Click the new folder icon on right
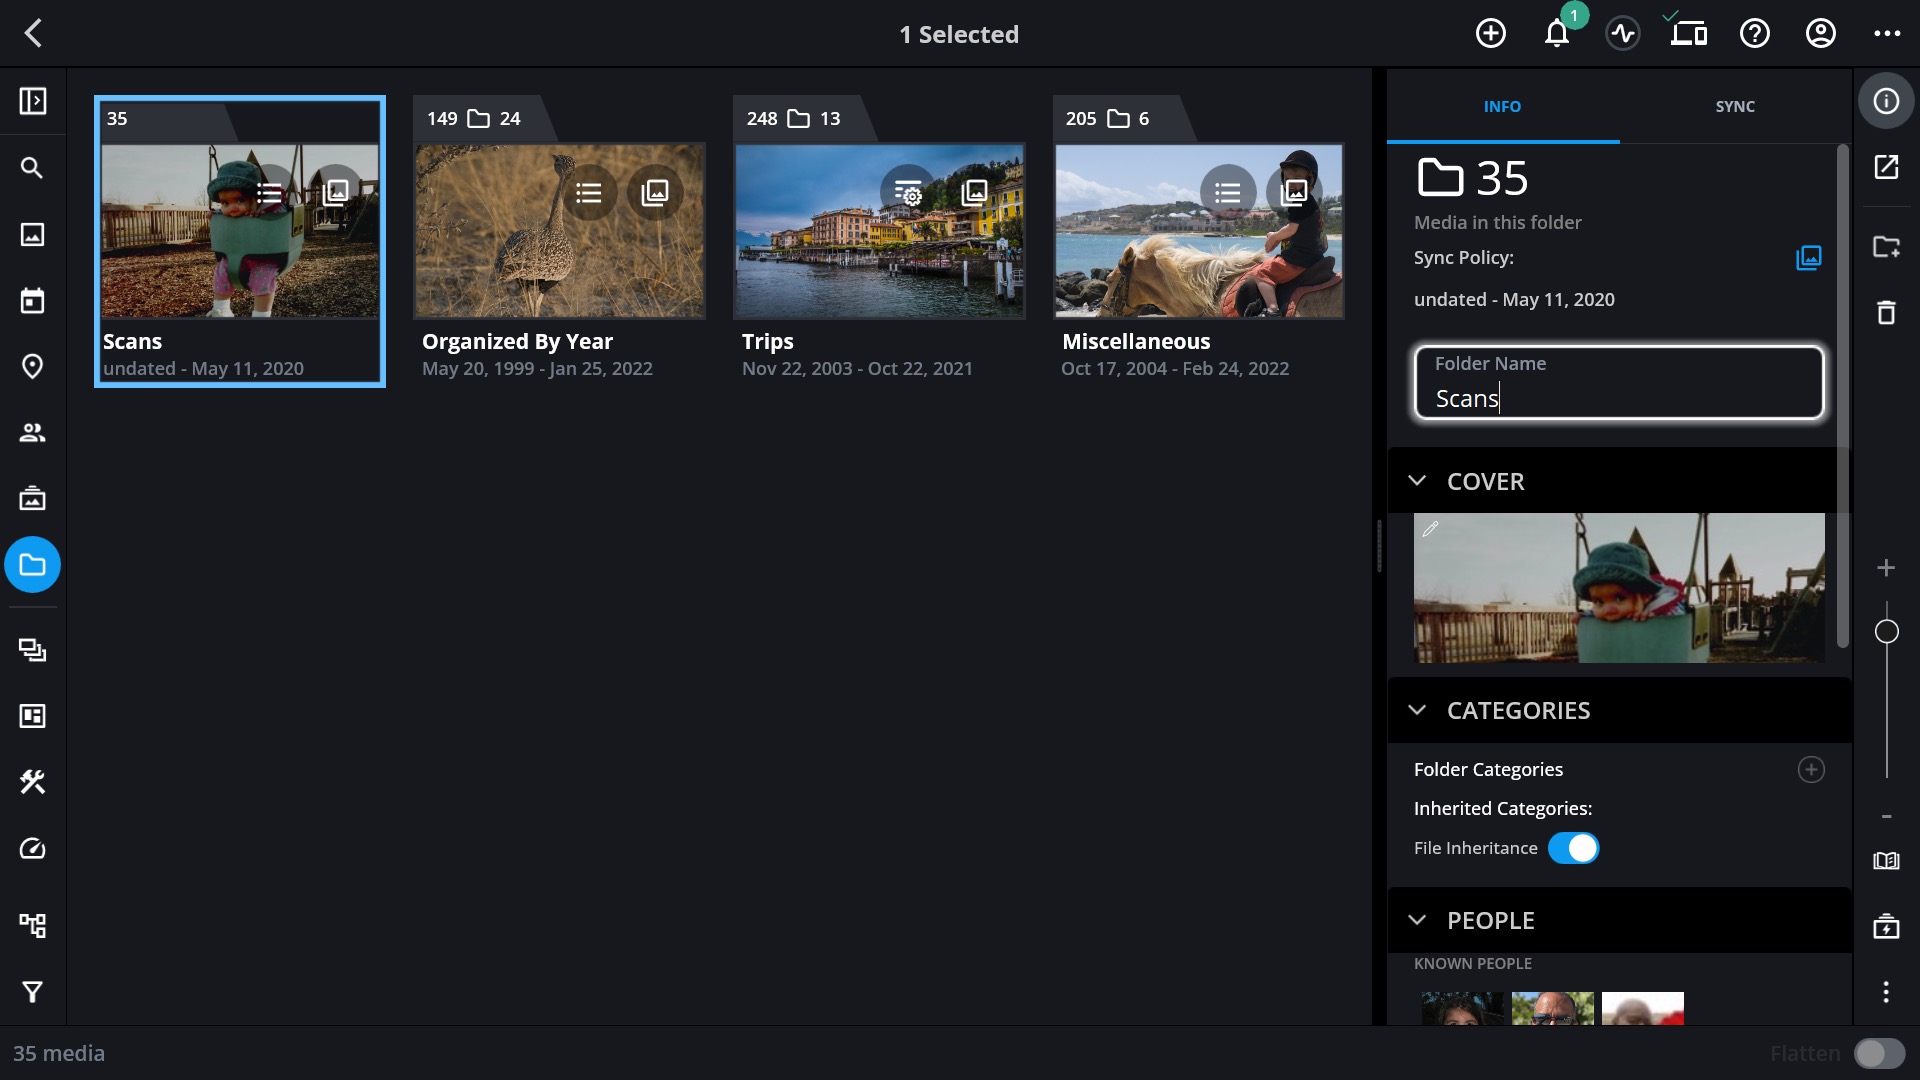Screen dimensions: 1920x1080 pyautogui.click(x=1886, y=246)
